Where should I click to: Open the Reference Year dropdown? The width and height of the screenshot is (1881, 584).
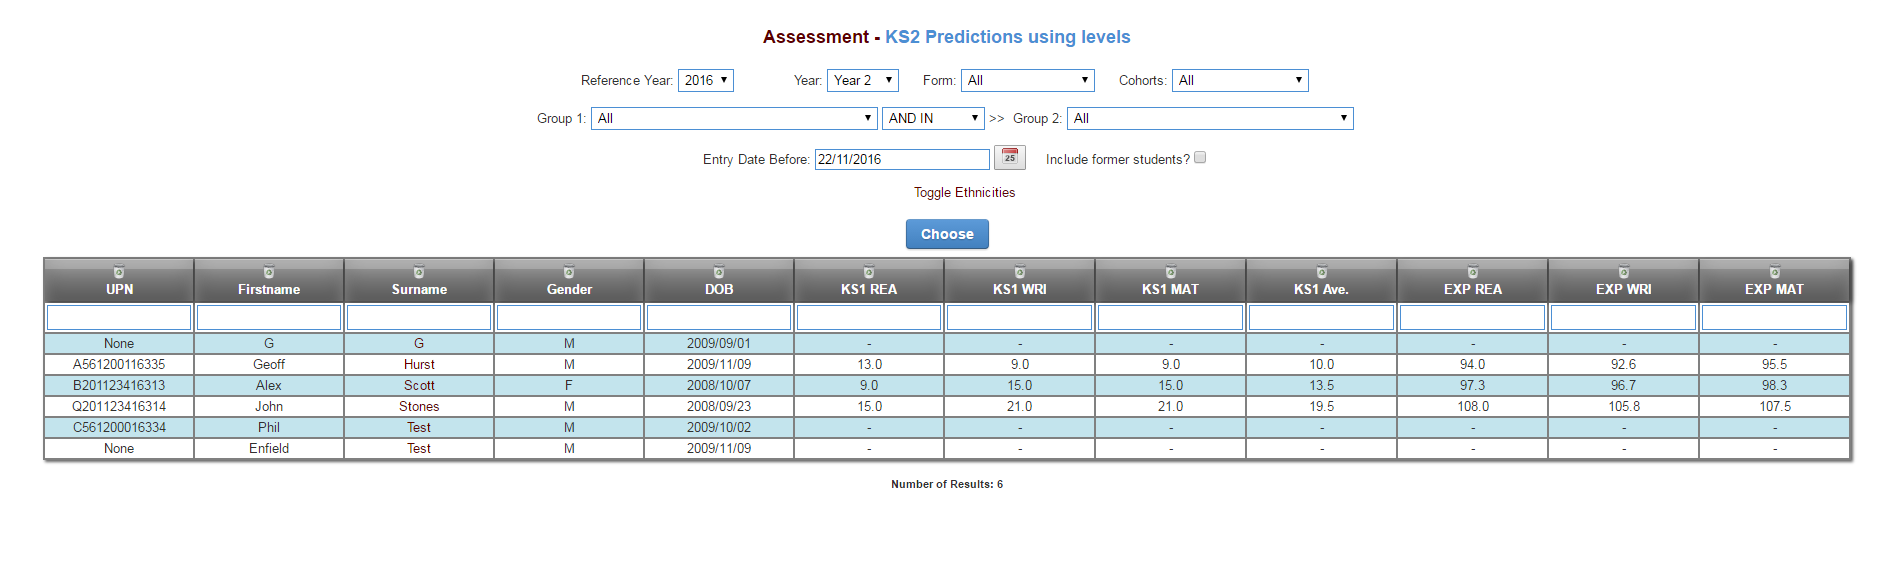705,81
